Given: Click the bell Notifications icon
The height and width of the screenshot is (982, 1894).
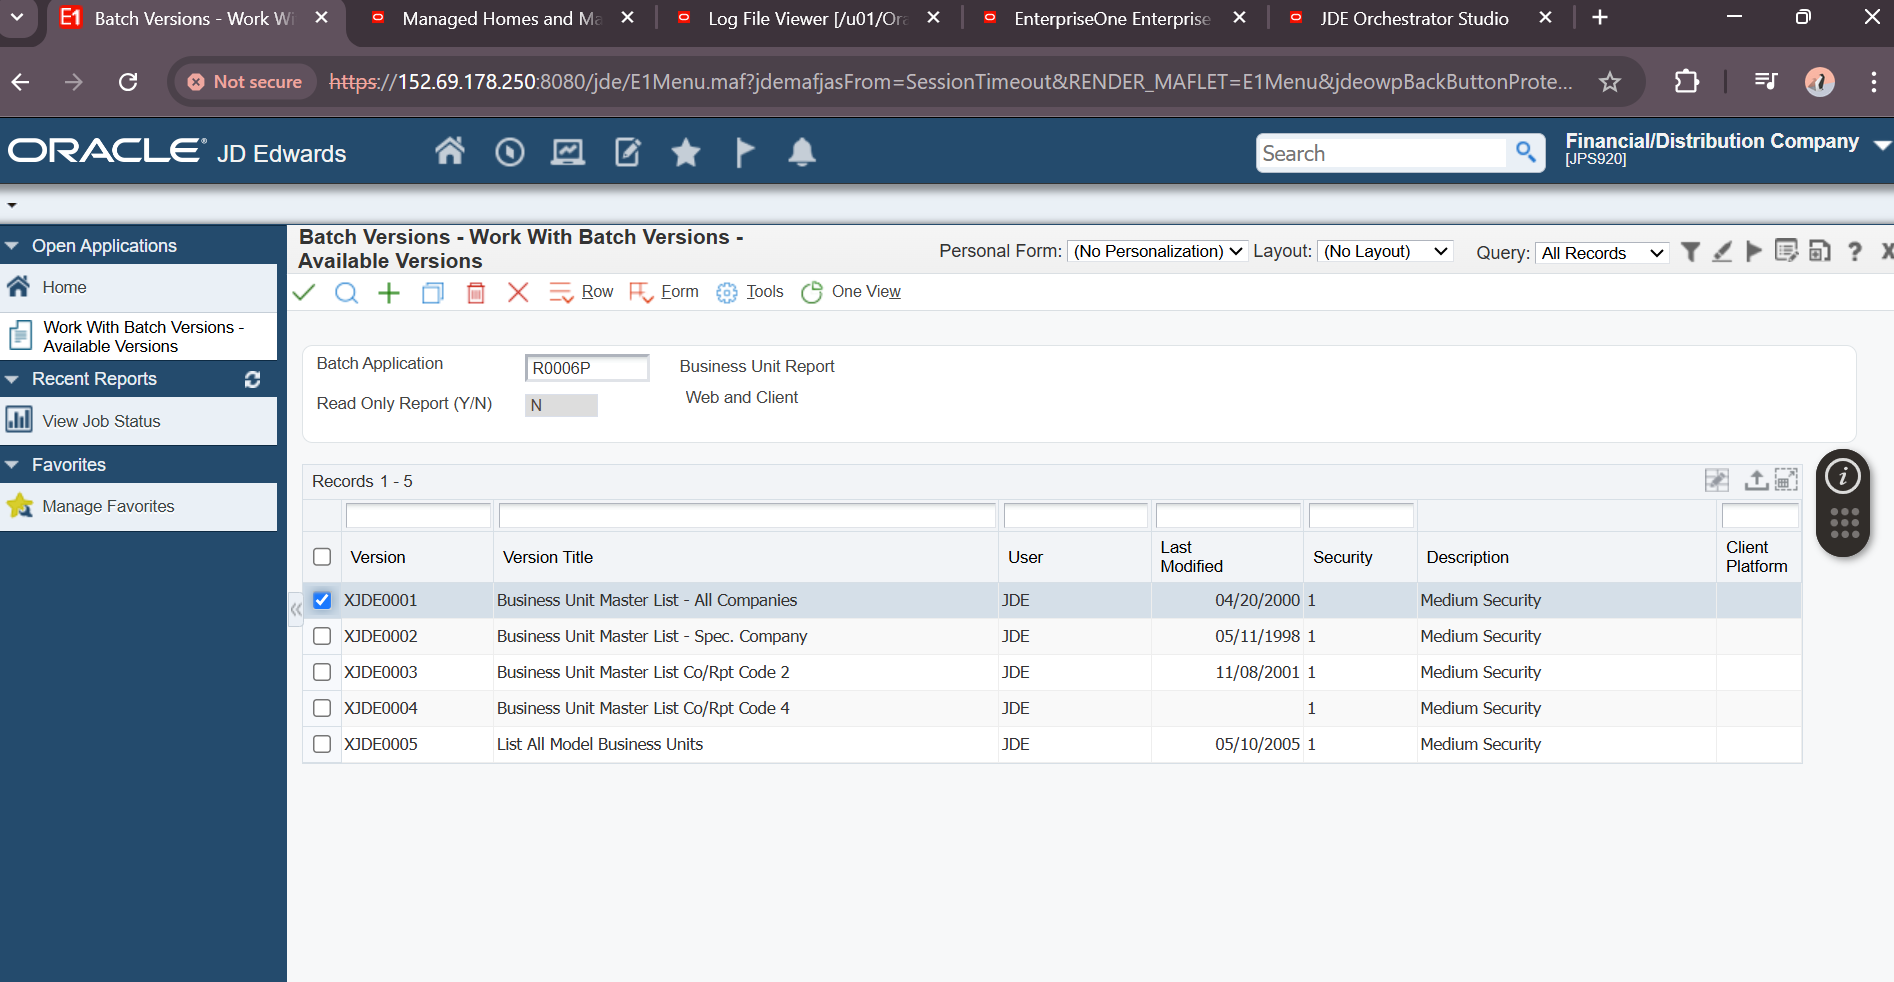Looking at the screenshot, I should pos(802,152).
